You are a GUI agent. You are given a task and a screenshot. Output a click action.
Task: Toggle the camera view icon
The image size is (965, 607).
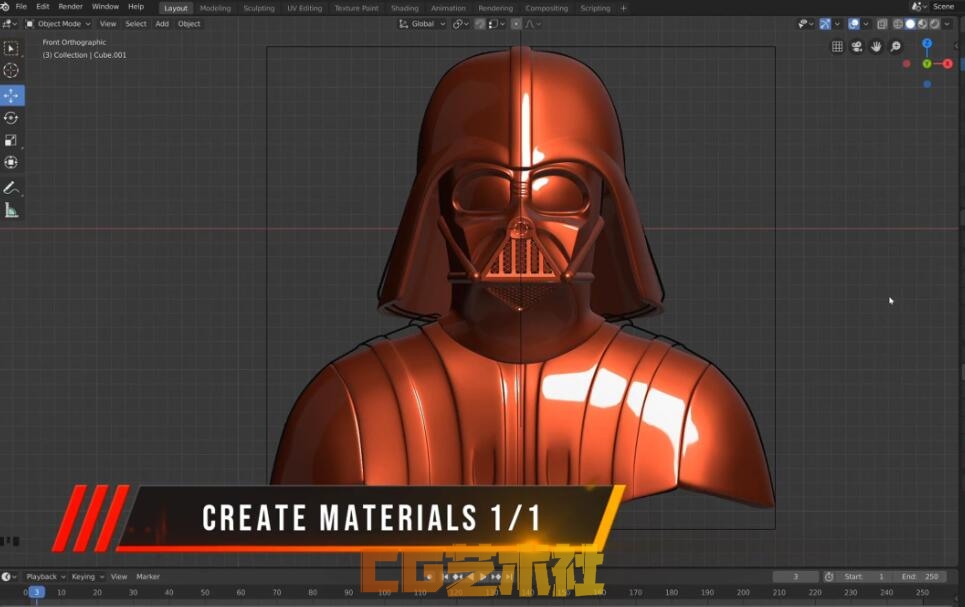(856, 47)
